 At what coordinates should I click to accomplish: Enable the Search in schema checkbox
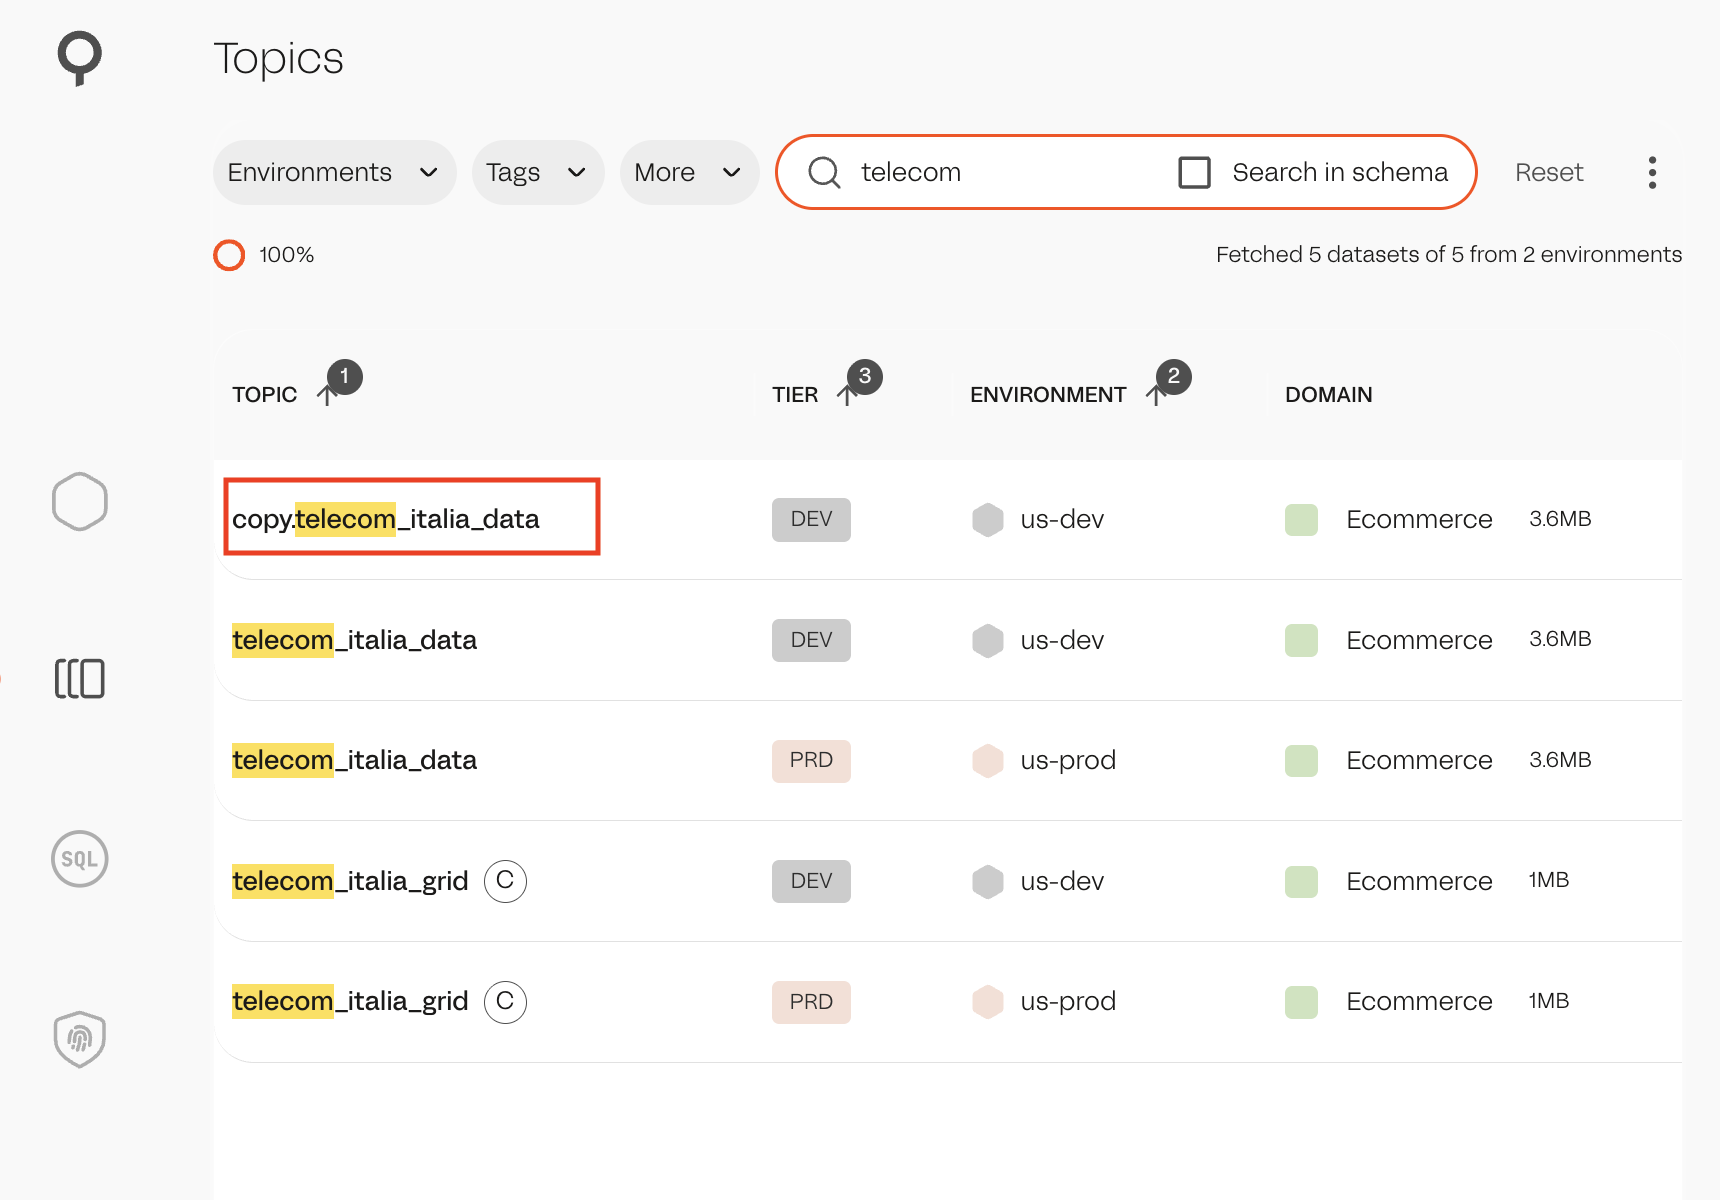point(1195,172)
